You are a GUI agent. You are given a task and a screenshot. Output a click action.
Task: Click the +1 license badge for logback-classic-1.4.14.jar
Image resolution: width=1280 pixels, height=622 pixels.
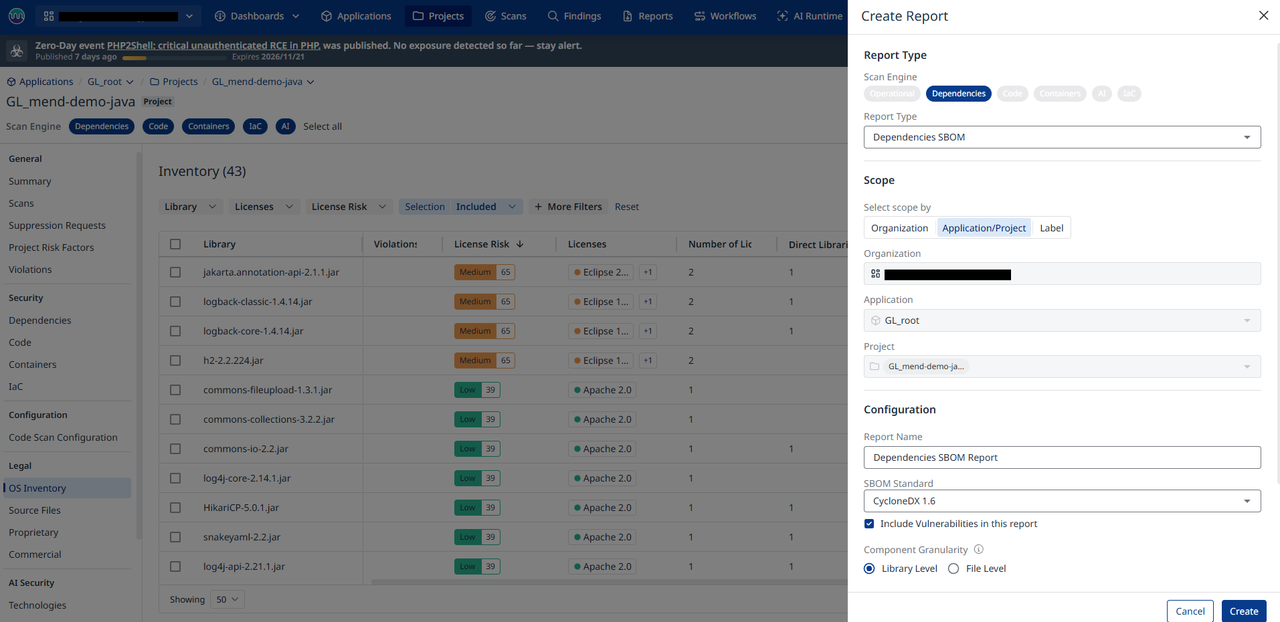pos(648,301)
